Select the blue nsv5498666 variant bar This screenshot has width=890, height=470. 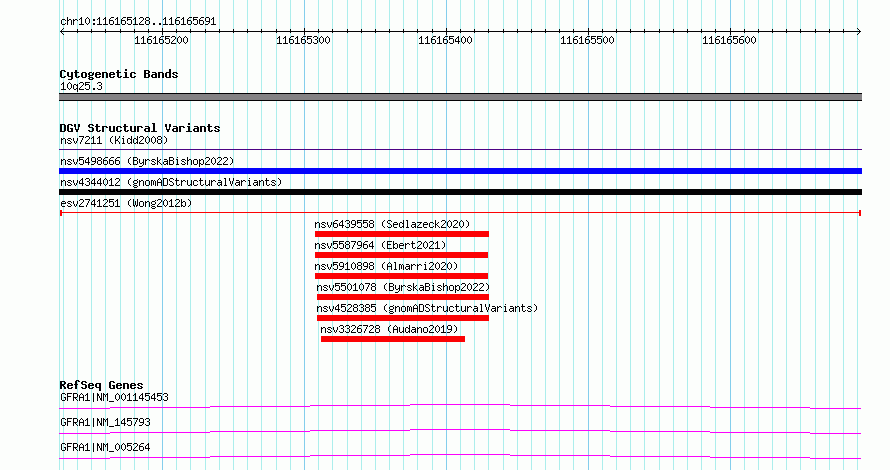(460, 171)
